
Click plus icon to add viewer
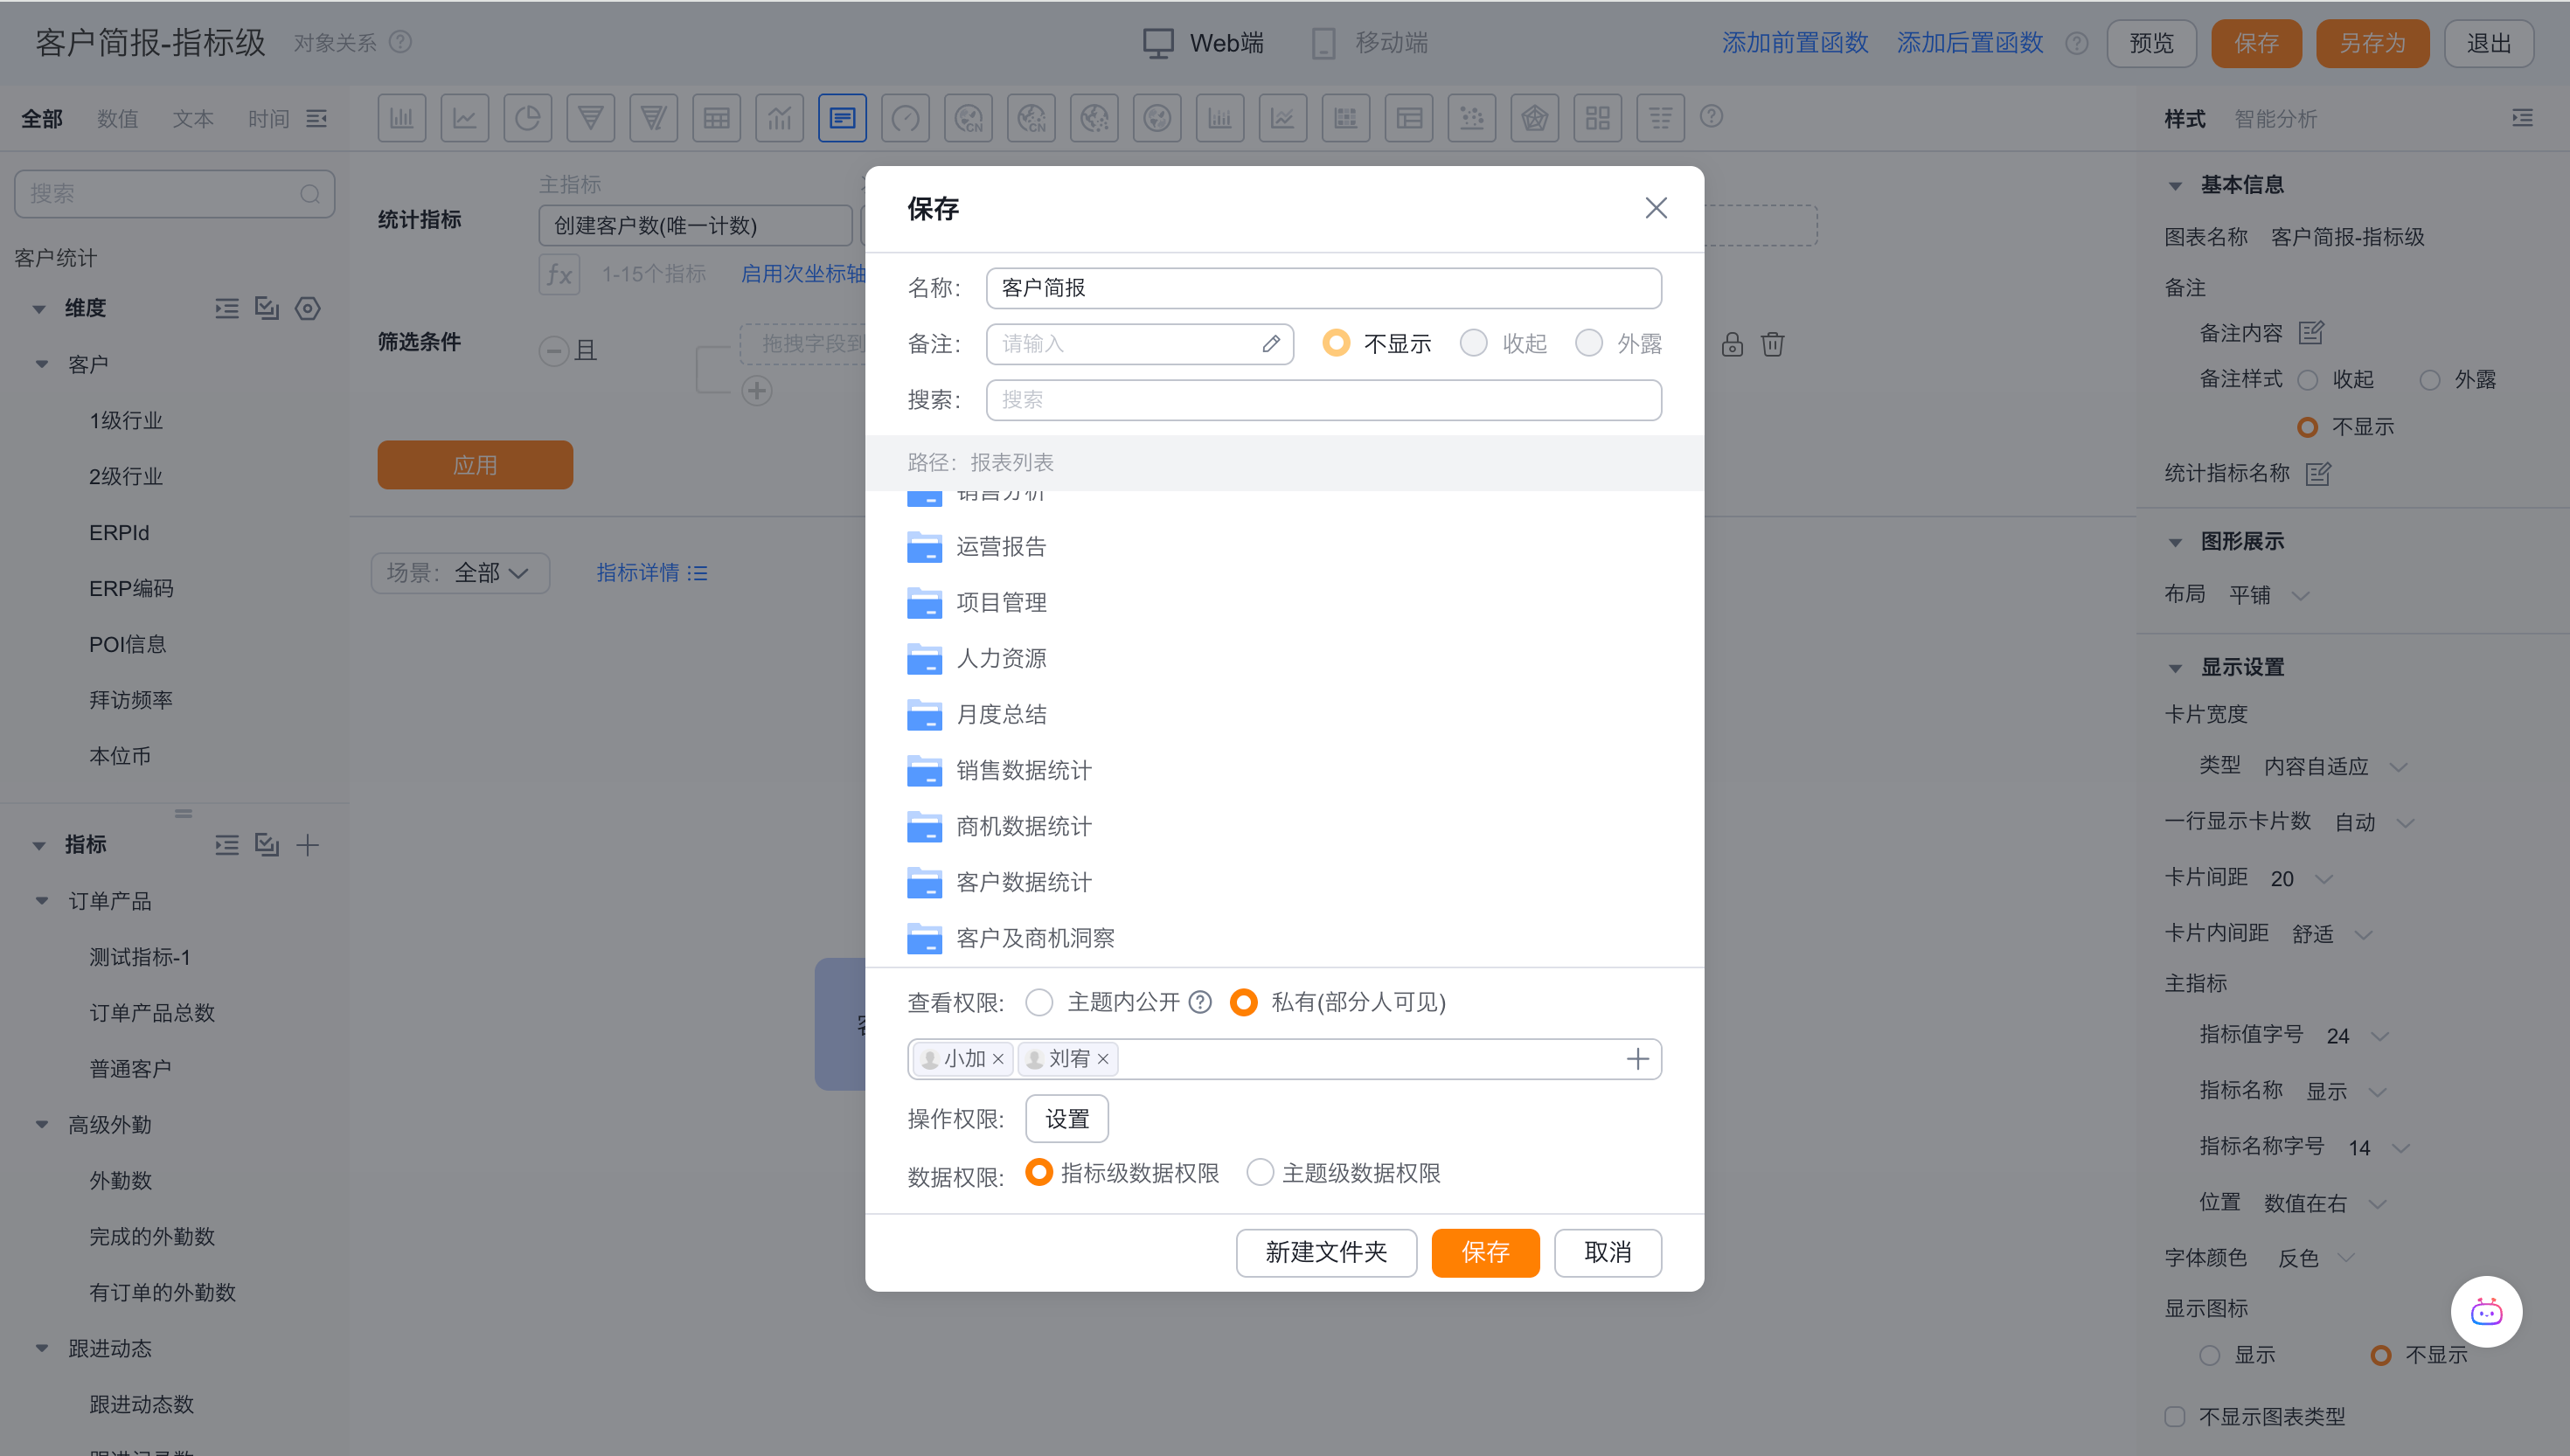[1637, 1059]
